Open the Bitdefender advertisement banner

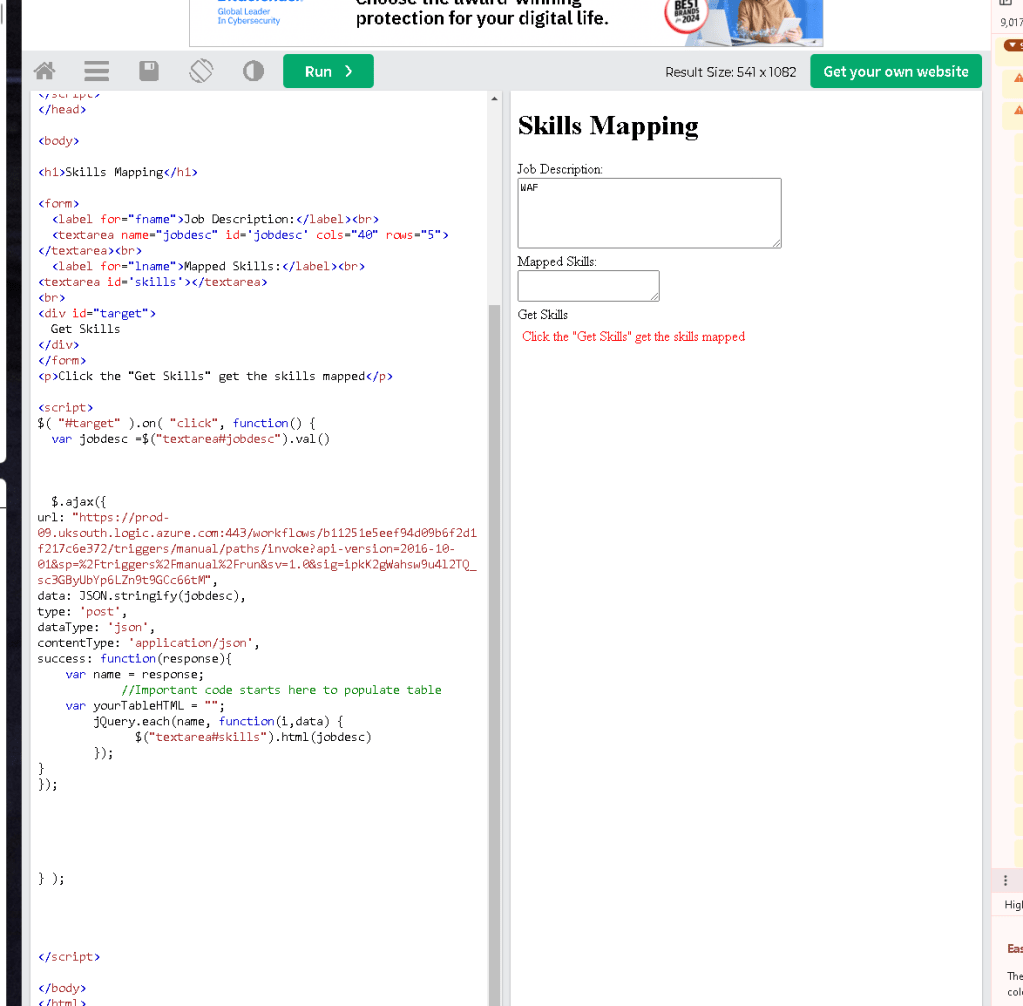pyautogui.click(x=506, y=23)
